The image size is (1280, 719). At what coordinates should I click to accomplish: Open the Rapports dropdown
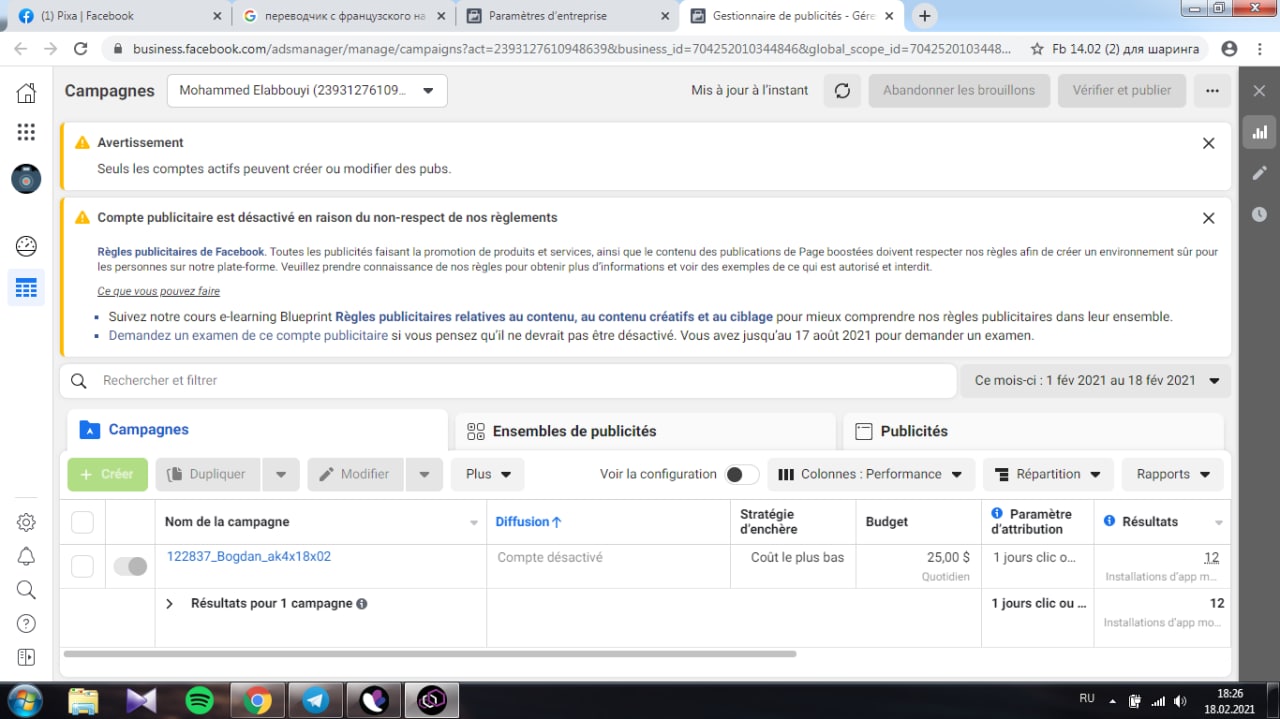(1172, 474)
